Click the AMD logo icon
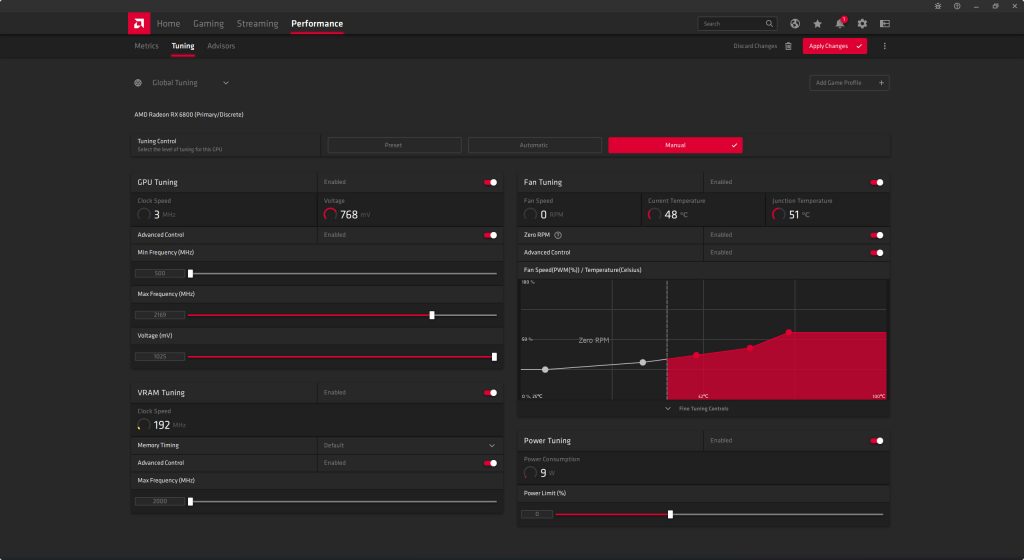Image resolution: width=1024 pixels, height=560 pixels. [140, 23]
